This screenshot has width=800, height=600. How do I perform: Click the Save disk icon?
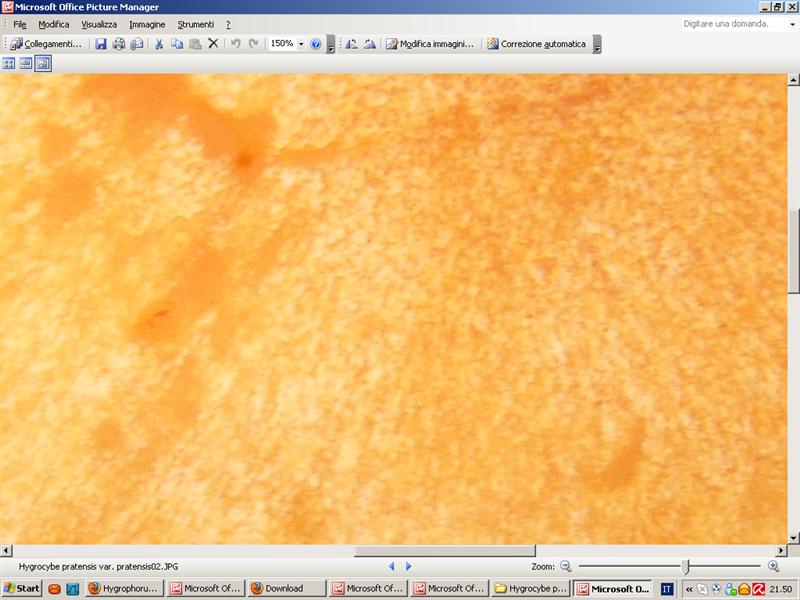[101, 44]
